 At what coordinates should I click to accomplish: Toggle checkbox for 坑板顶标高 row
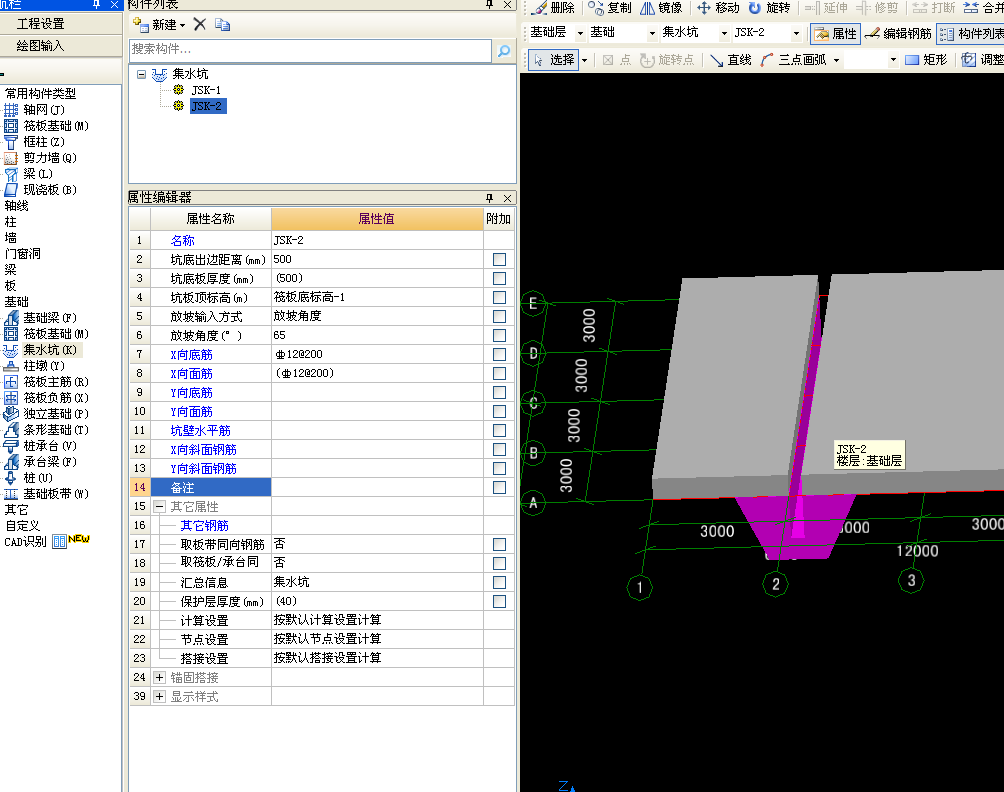pos(499,297)
